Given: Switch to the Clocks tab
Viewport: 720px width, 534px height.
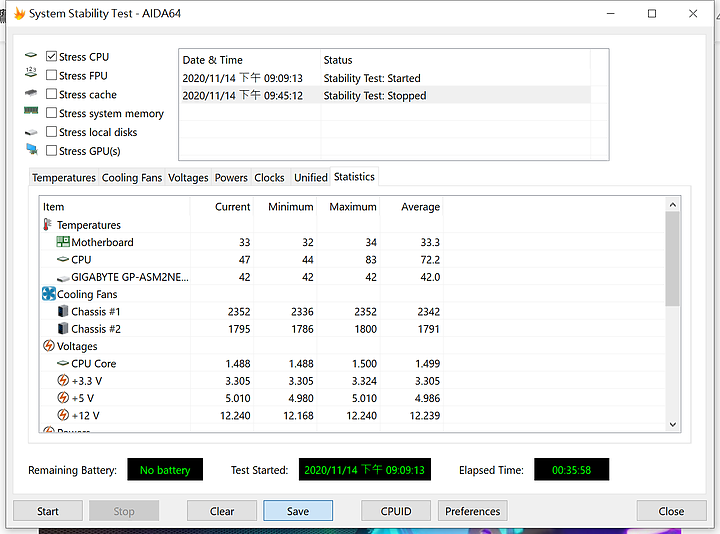Looking at the screenshot, I should point(270,178).
